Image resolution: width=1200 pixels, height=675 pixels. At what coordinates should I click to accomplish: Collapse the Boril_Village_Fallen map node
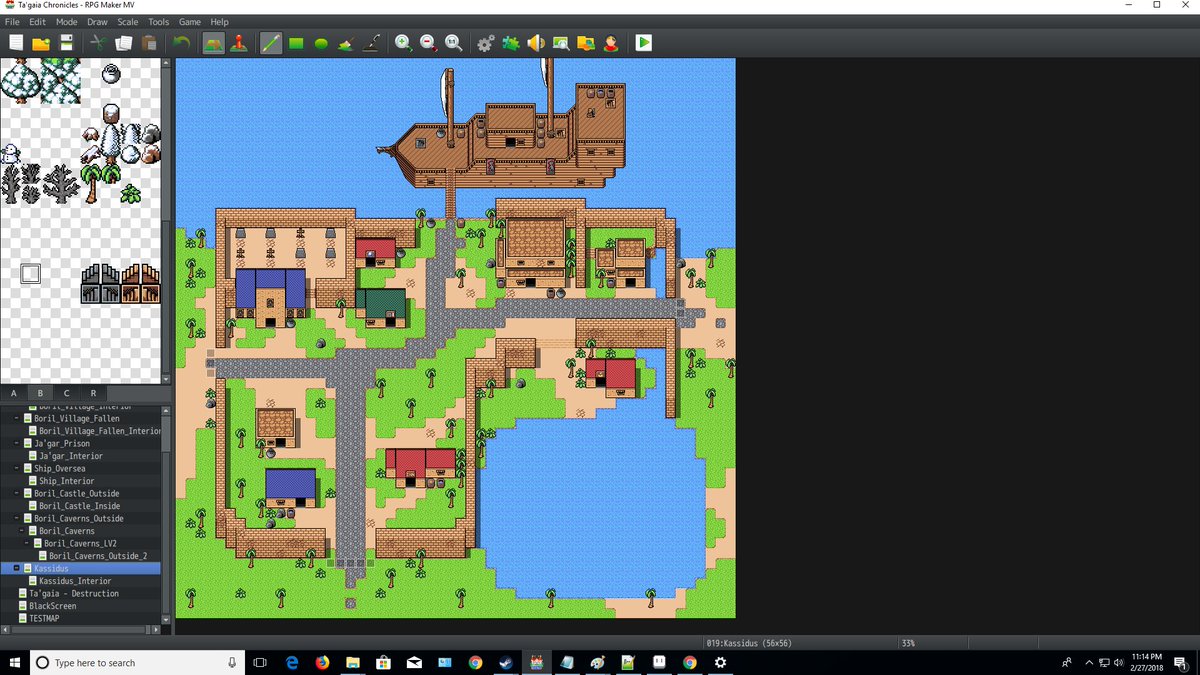pyautogui.click(x=17, y=418)
